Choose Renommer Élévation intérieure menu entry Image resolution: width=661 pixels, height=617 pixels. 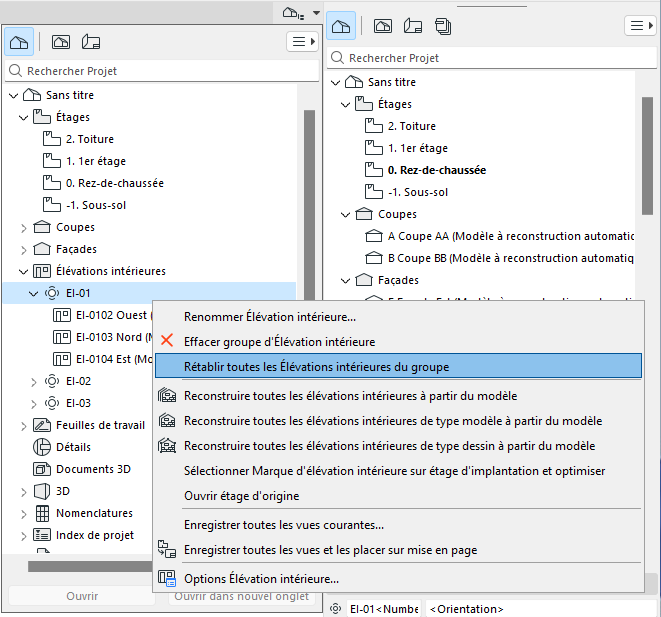coord(398,317)
